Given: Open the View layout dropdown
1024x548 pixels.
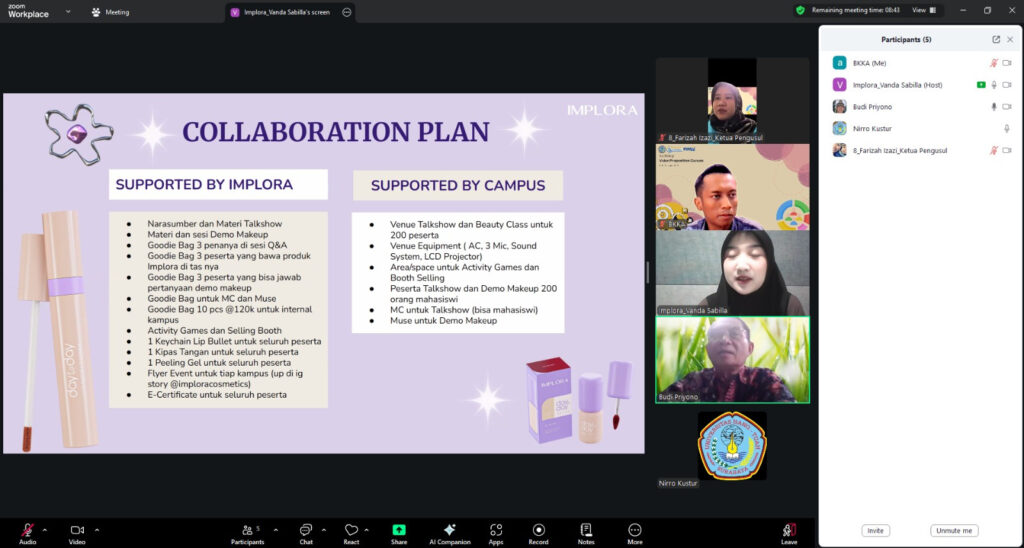Looking at the screenshot, I should [x=924, y=10].
